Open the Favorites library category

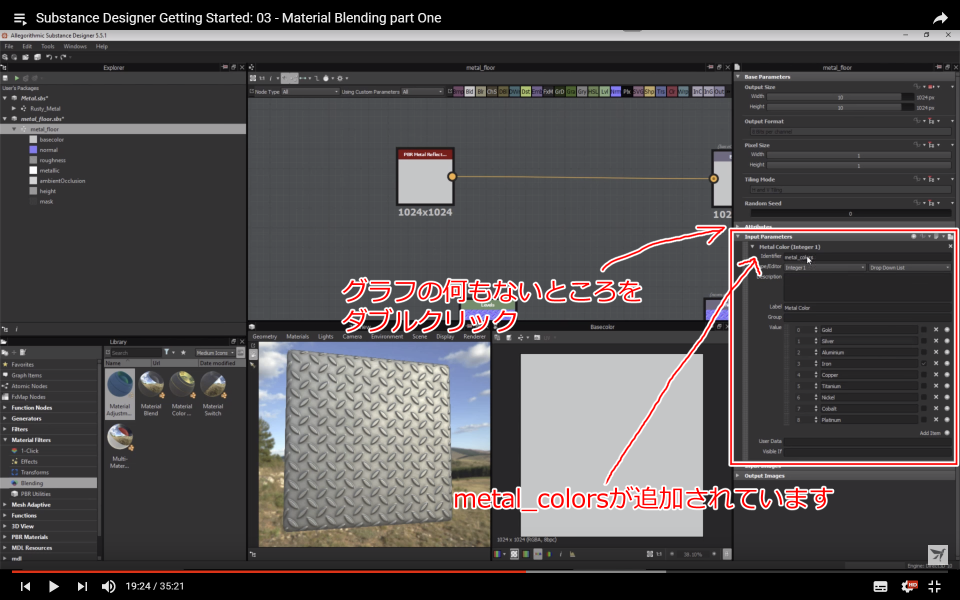[23, 364]
